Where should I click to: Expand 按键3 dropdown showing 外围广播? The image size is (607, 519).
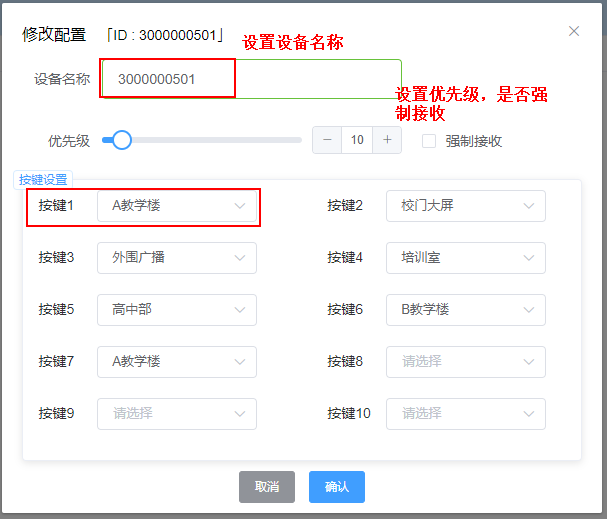[x=176, y=258]
